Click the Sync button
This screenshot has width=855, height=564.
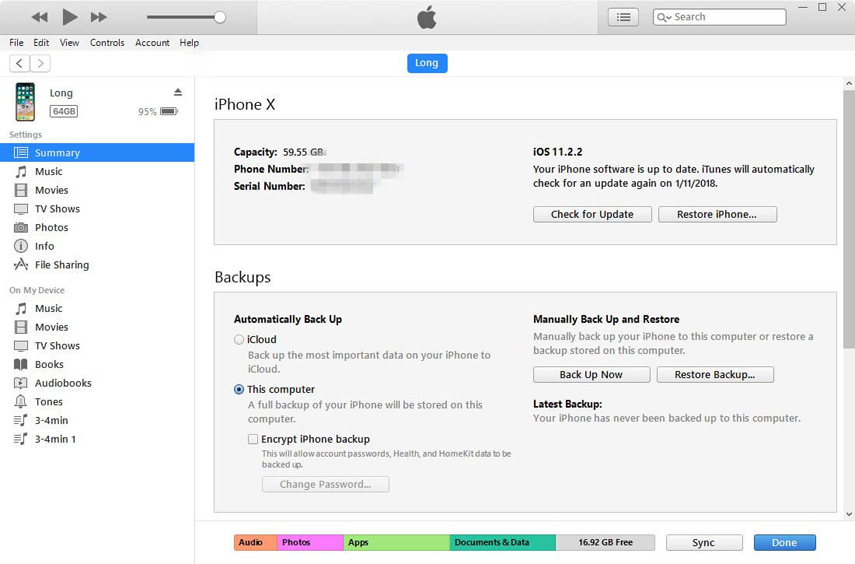tap(704, 543)
